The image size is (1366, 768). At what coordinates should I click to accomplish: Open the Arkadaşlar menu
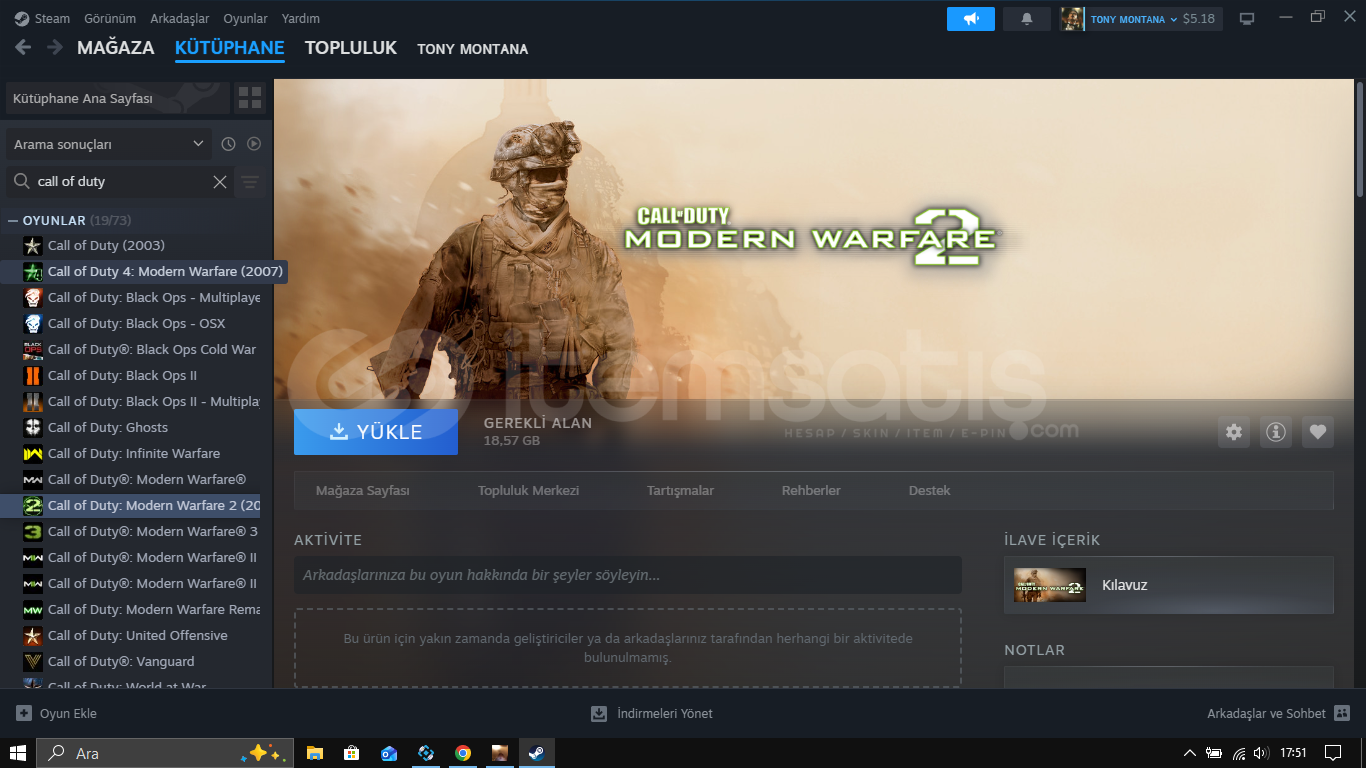coord(180,18)
